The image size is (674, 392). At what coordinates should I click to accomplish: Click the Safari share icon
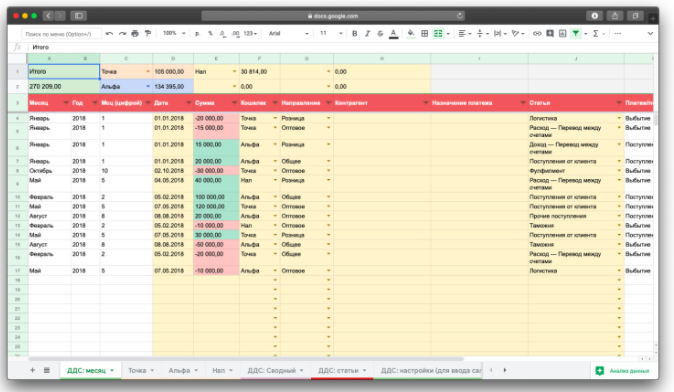(x=615, y=16)
